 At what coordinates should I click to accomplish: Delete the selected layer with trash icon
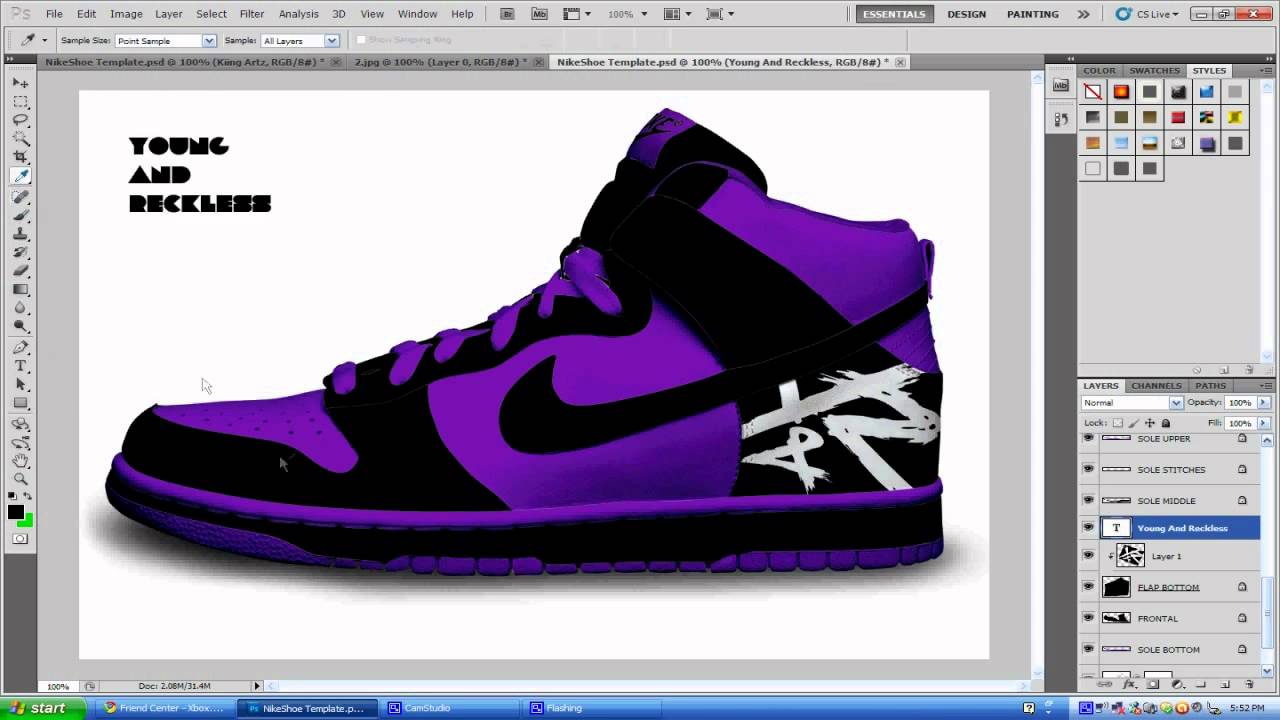coord(1249,685)
